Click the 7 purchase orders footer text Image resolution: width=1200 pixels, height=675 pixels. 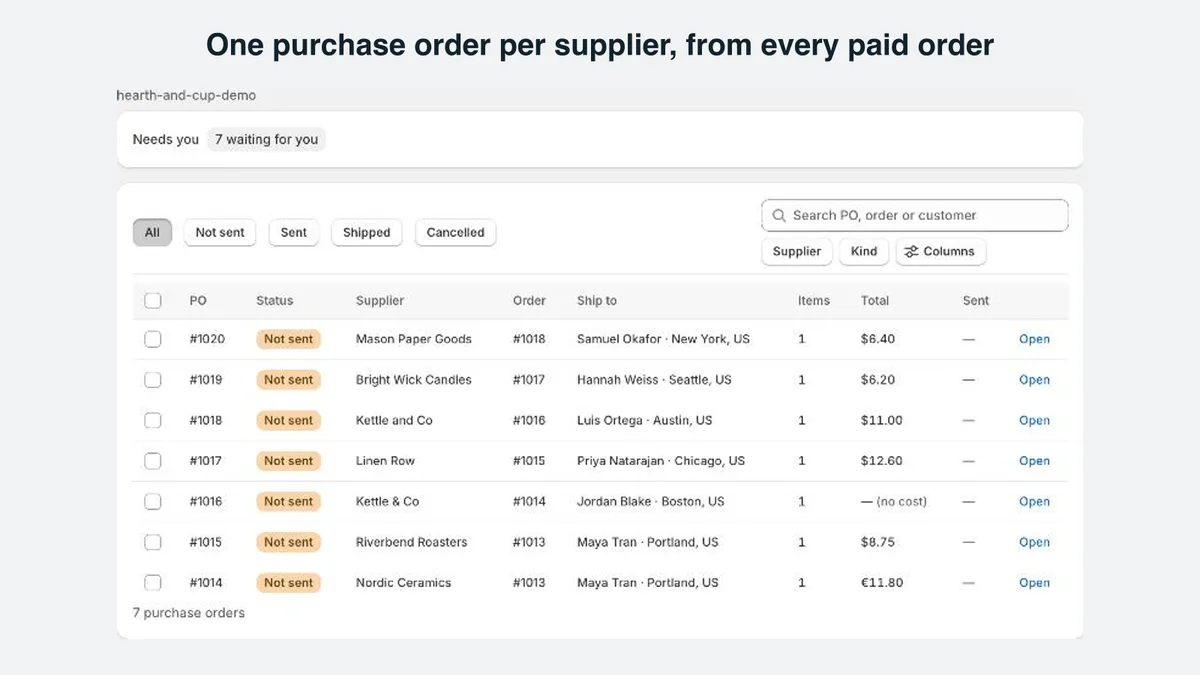click(189, 613)
